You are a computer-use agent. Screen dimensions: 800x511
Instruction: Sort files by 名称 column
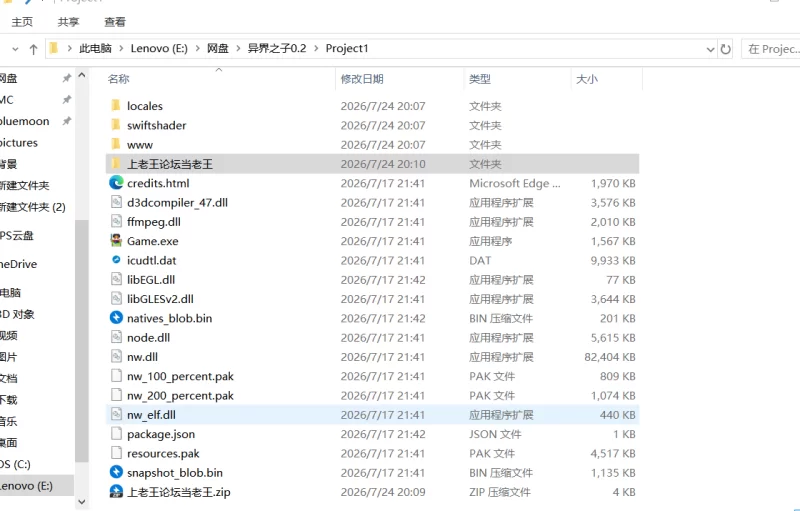[x=118, y=79]
